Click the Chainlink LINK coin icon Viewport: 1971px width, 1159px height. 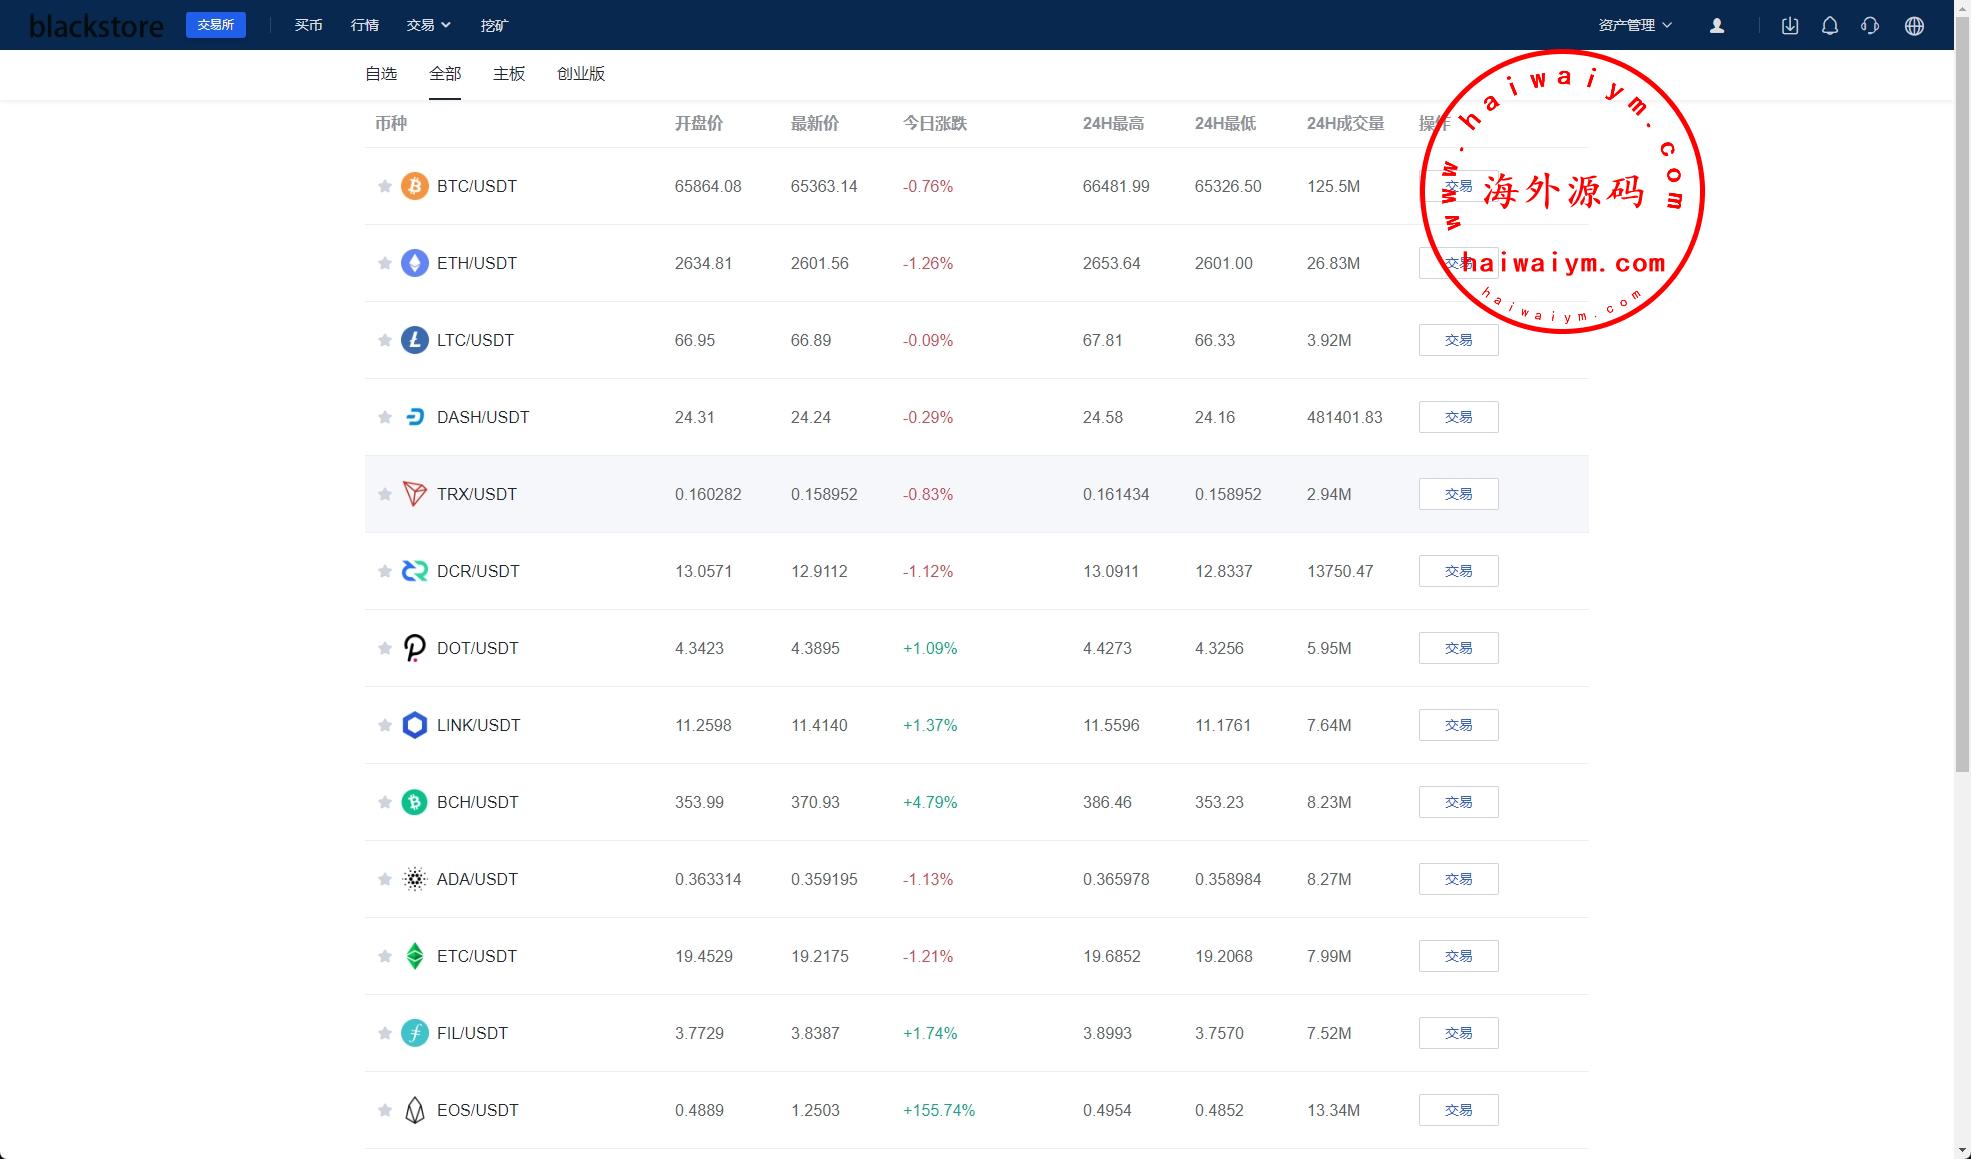tap(414, 725)
